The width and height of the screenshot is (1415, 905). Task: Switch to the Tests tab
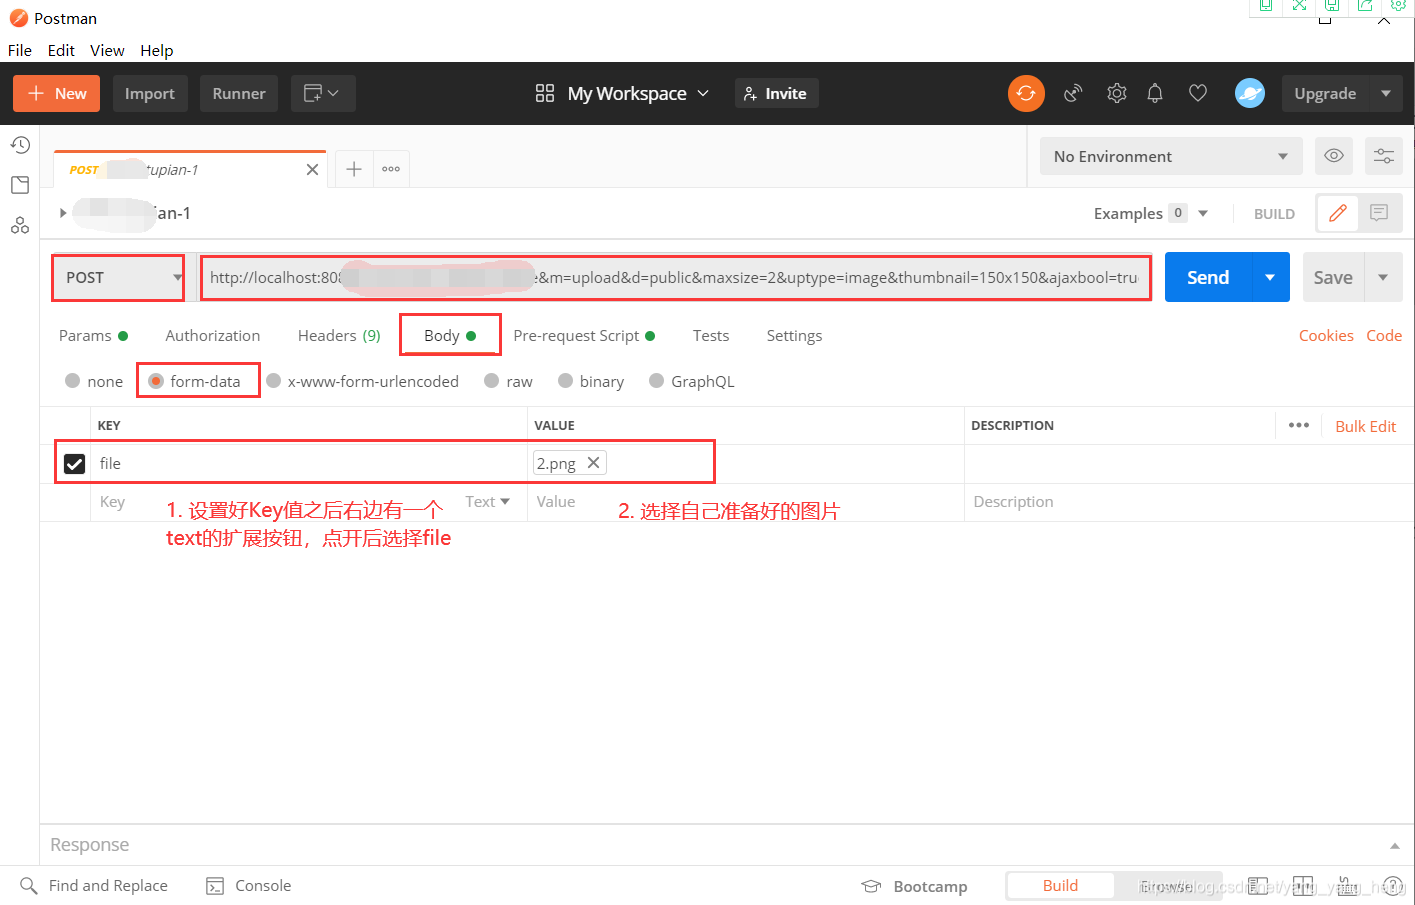(711, 336)
